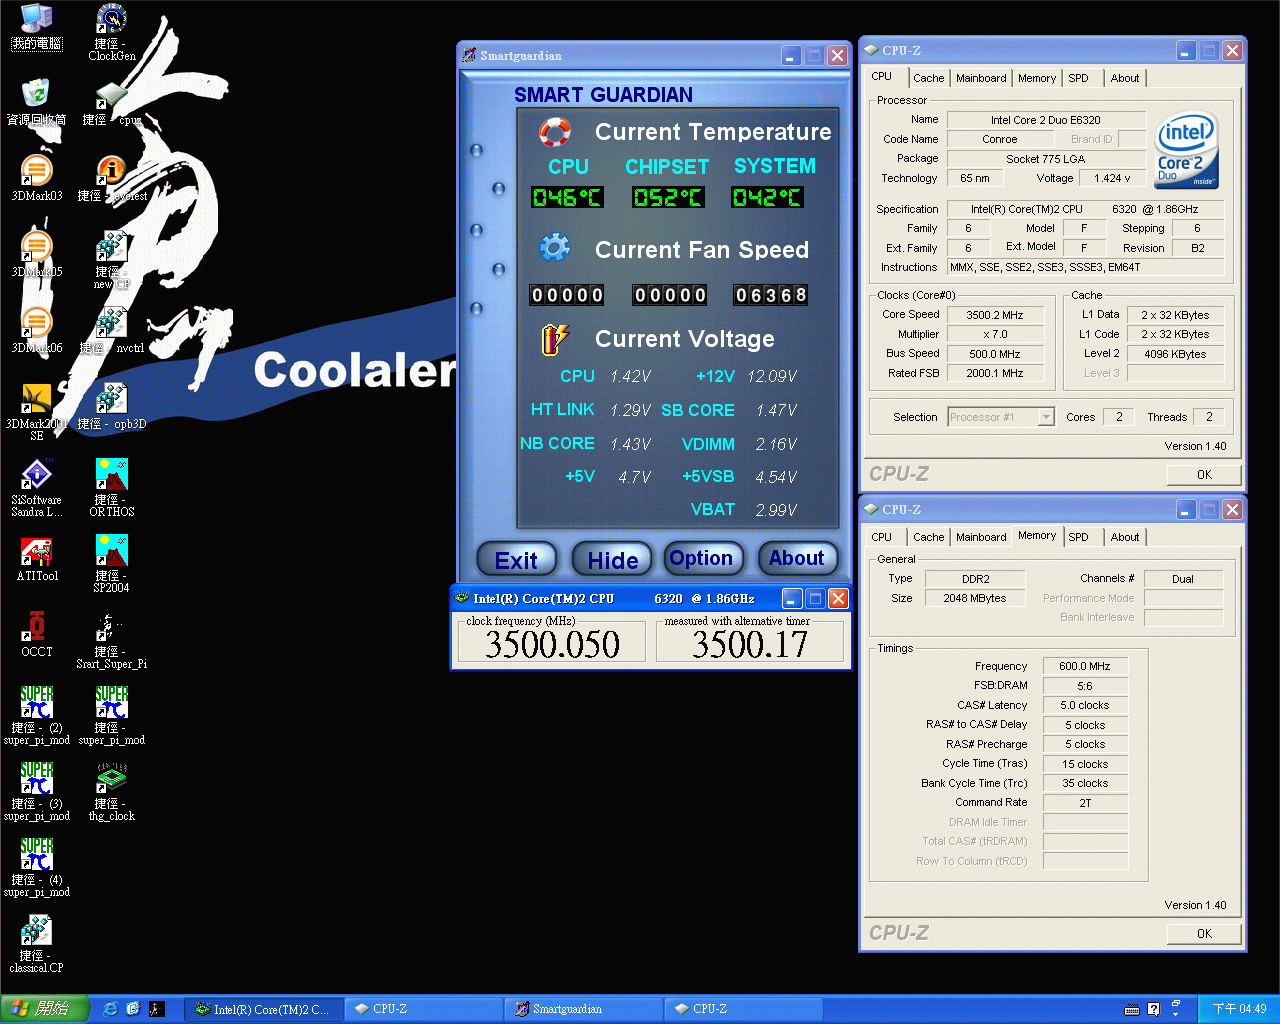Switch to Mainboard tab in lower CPU-Z
1280x1024 pixels.
point(981,537)
